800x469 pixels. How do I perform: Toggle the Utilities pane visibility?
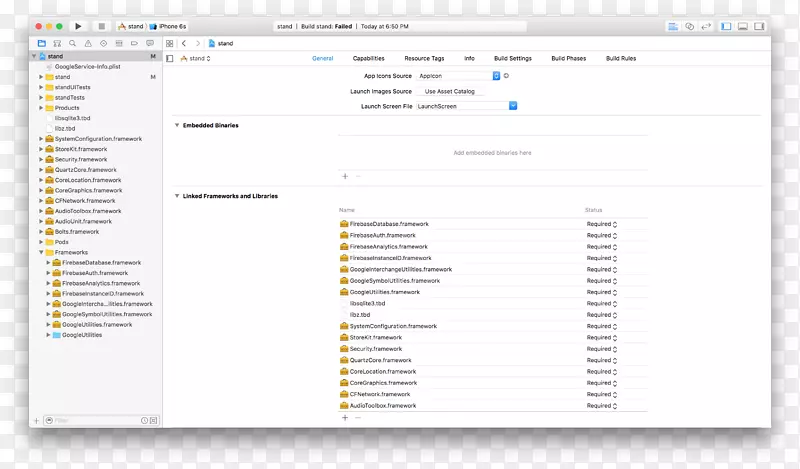(759, 26)
